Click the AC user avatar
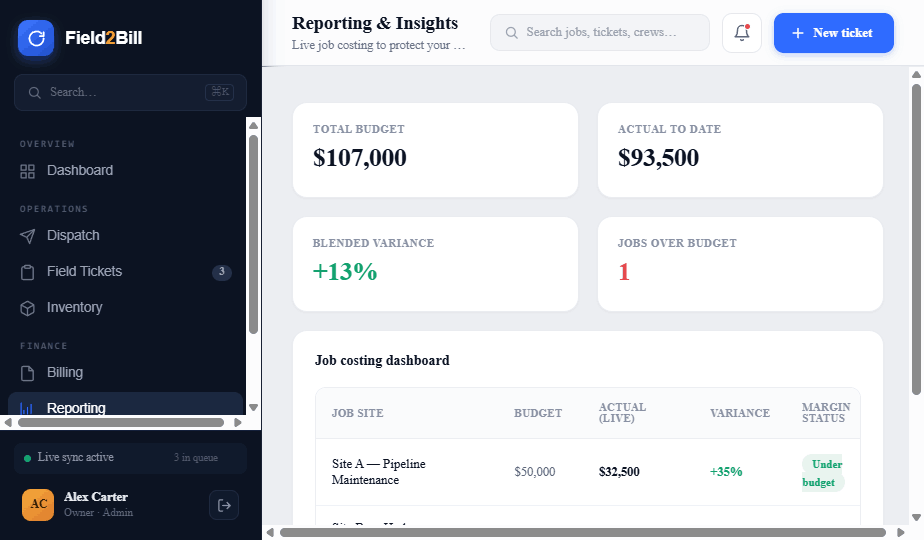Image resolution: width=924 pixels, height=540 pixels. tap(38, 505)
